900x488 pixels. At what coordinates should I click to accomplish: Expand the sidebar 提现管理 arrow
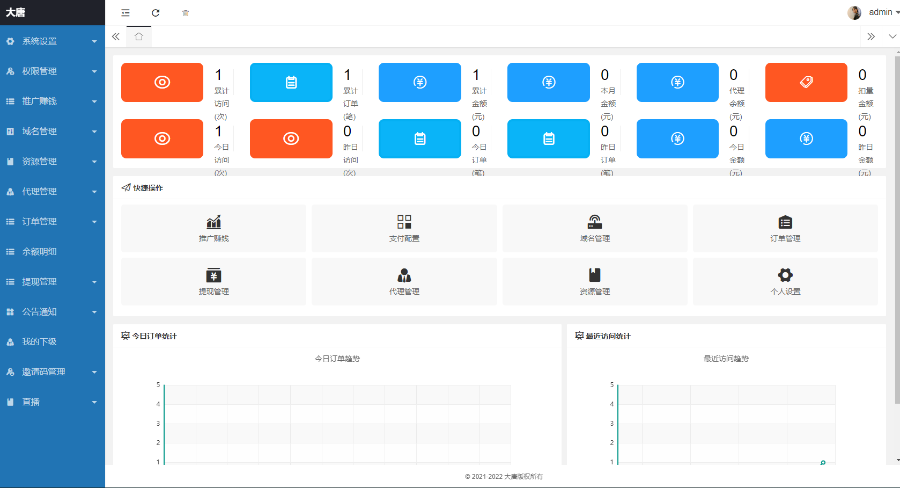94,282
